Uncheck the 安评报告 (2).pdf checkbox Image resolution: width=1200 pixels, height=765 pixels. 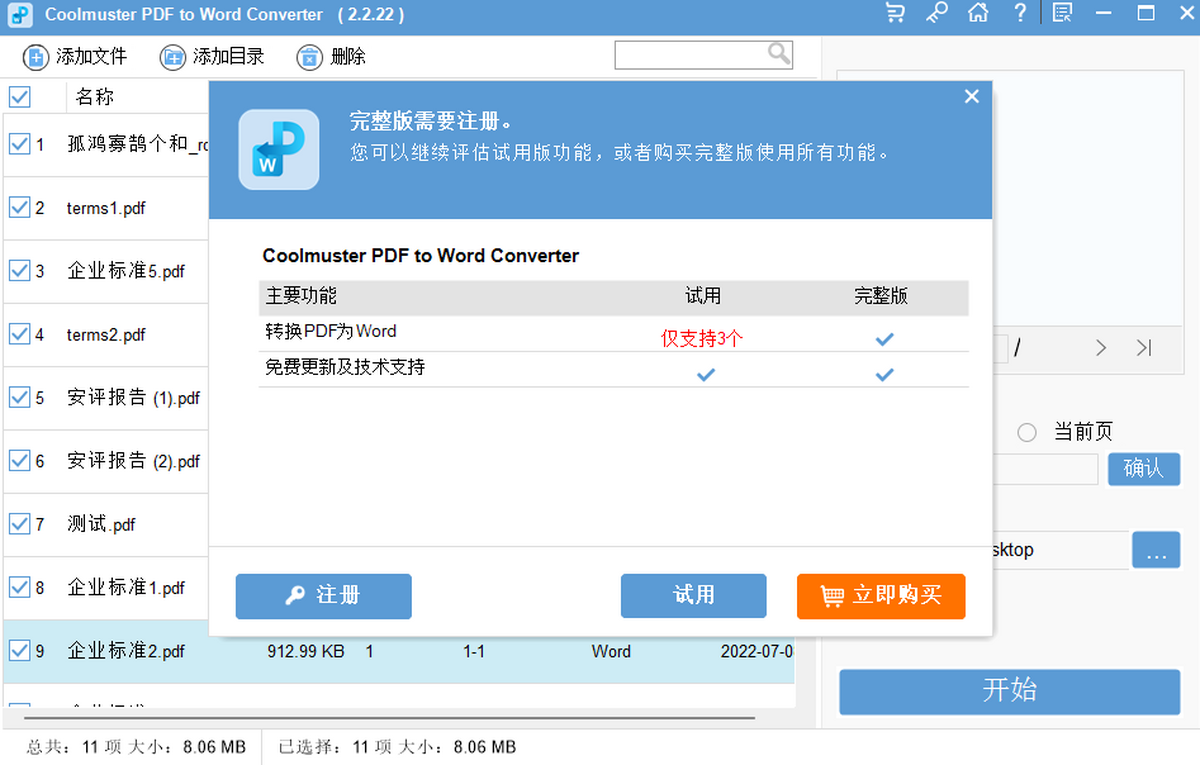(x=19, y=460)
